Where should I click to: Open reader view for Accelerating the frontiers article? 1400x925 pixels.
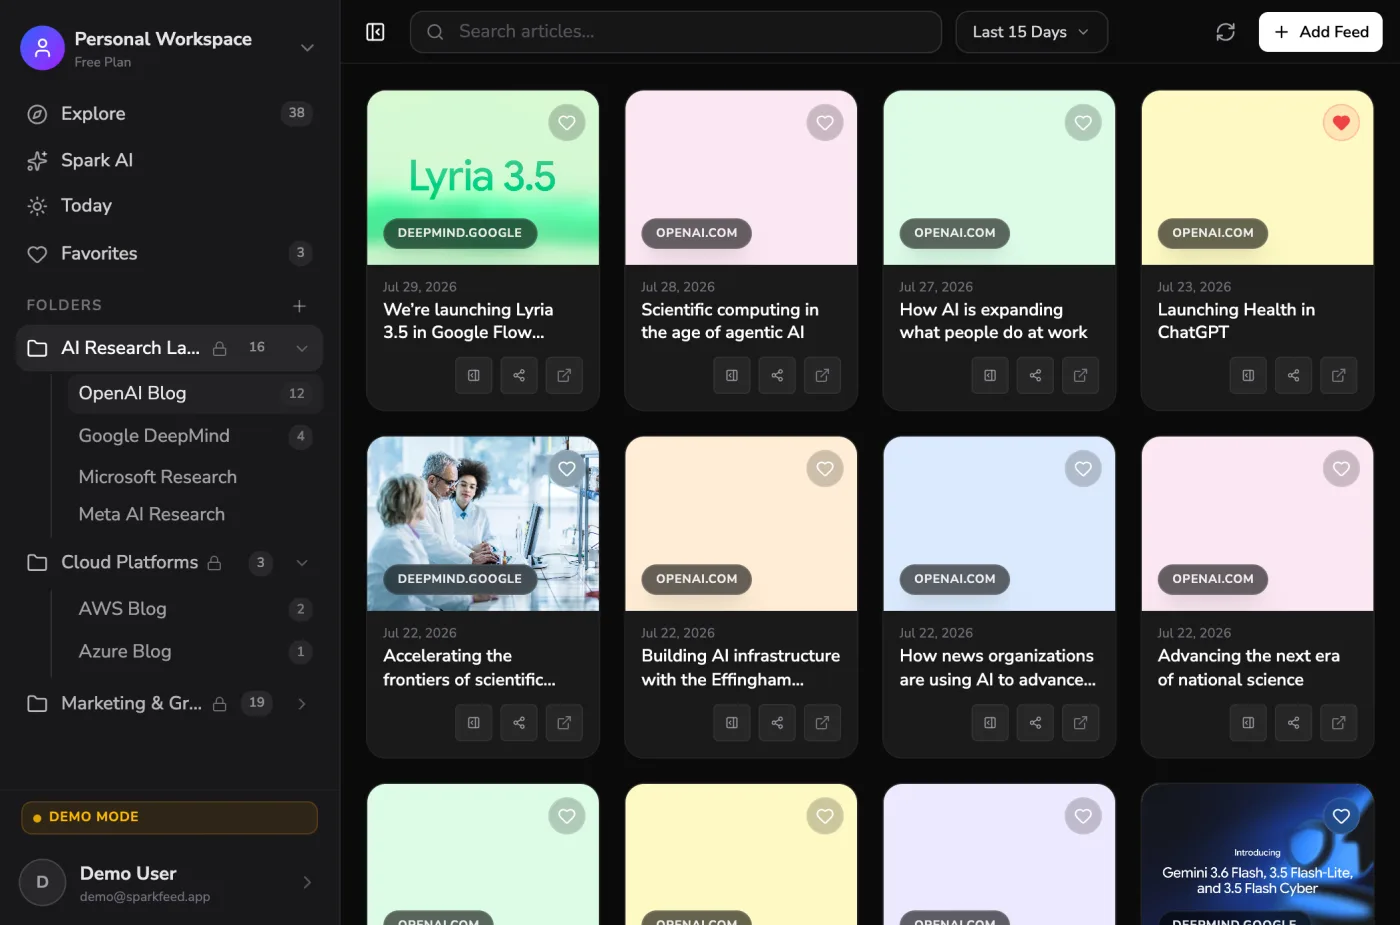pyautogui.click(x=474, y=722)
